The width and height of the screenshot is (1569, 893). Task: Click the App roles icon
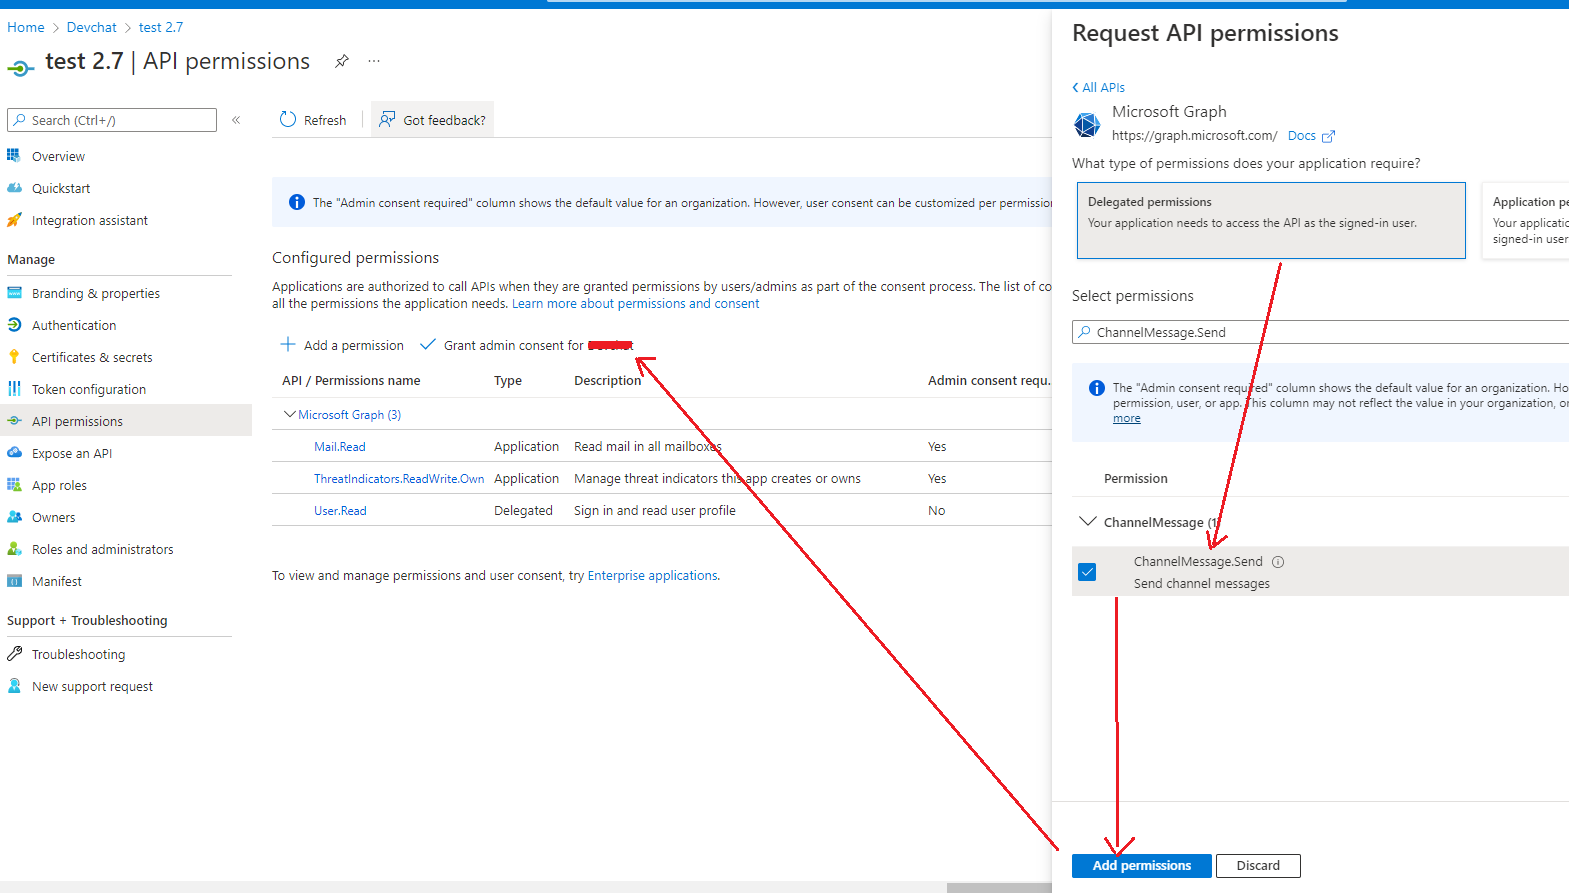(x=14, y=485)
